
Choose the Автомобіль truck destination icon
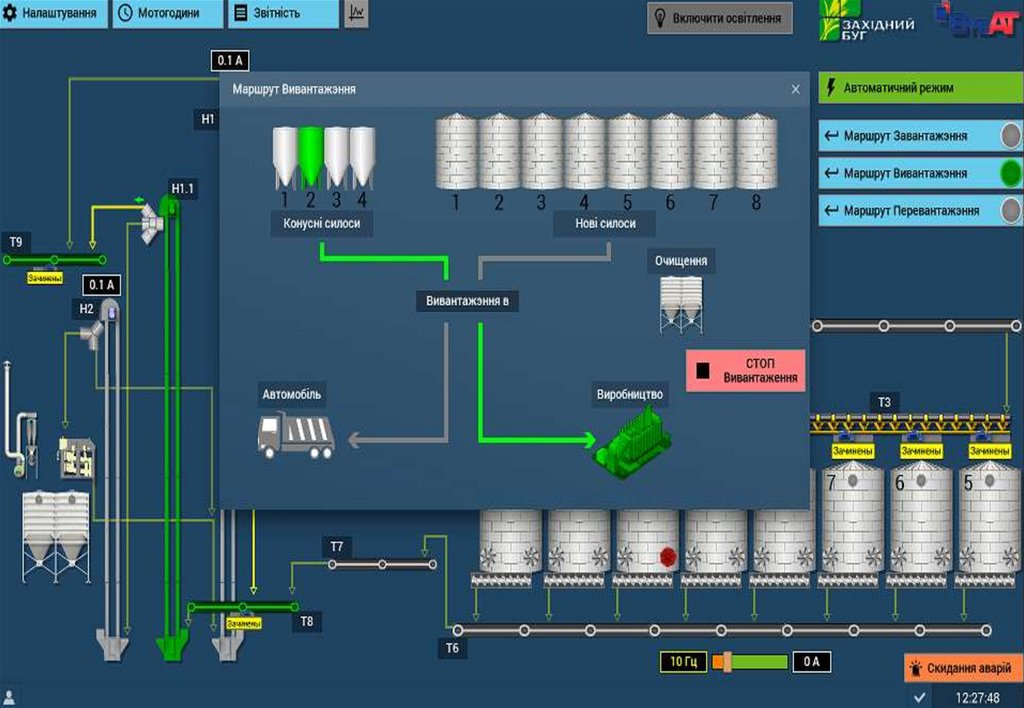click(296, 434)
